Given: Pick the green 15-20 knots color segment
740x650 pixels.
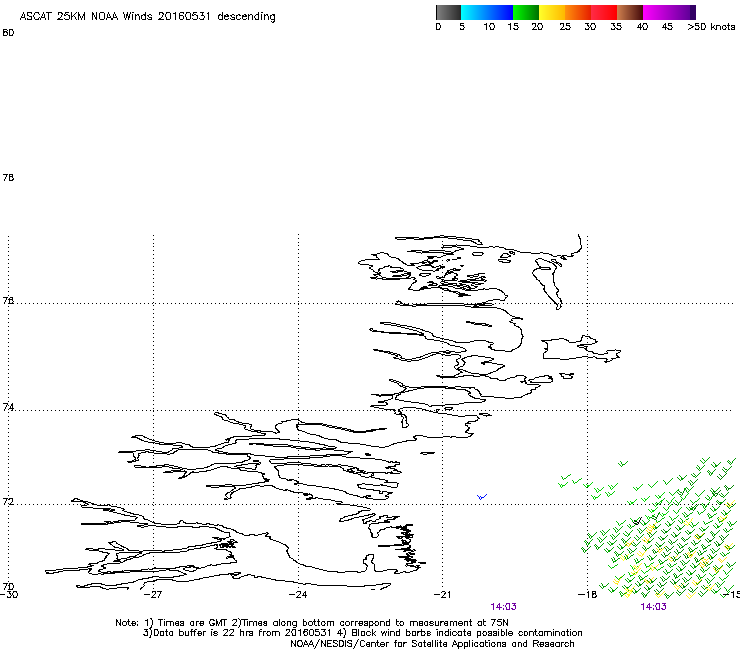Looking at the screenshot, I should [x=526, y=12].
